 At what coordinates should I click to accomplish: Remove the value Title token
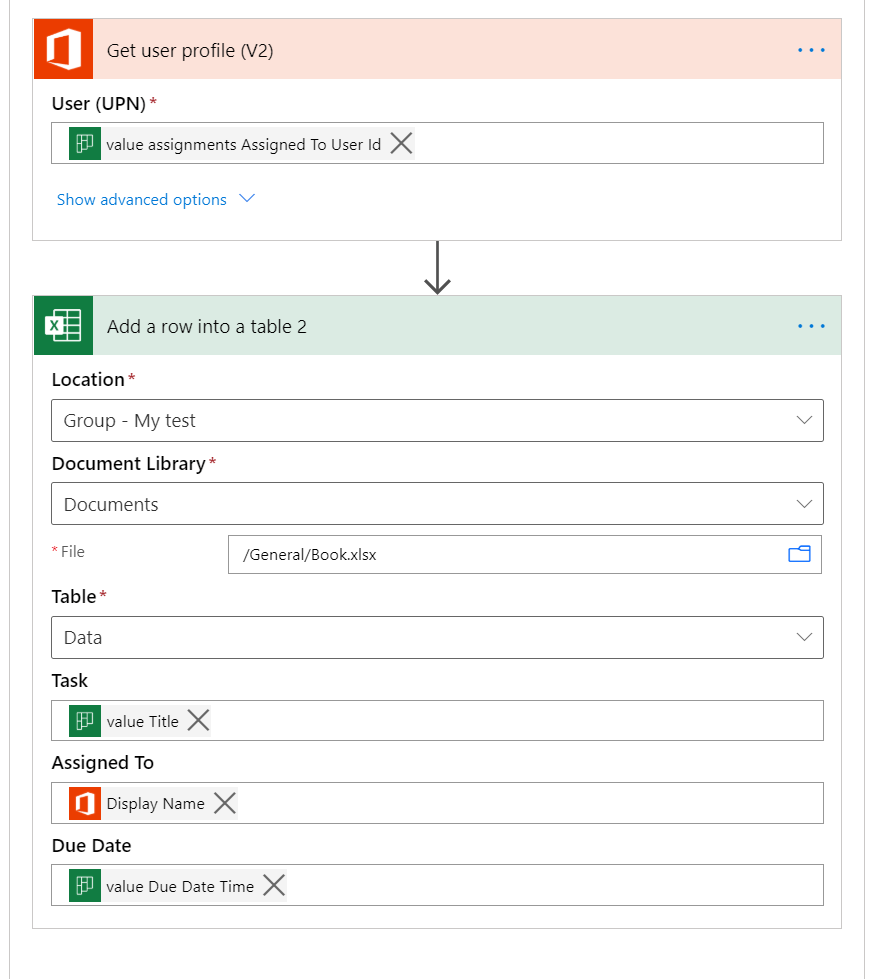[x=198, y=721]
